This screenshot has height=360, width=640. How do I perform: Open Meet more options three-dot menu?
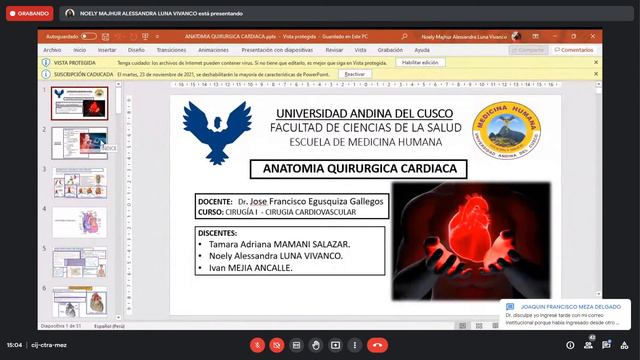click(x=355, y=345)
